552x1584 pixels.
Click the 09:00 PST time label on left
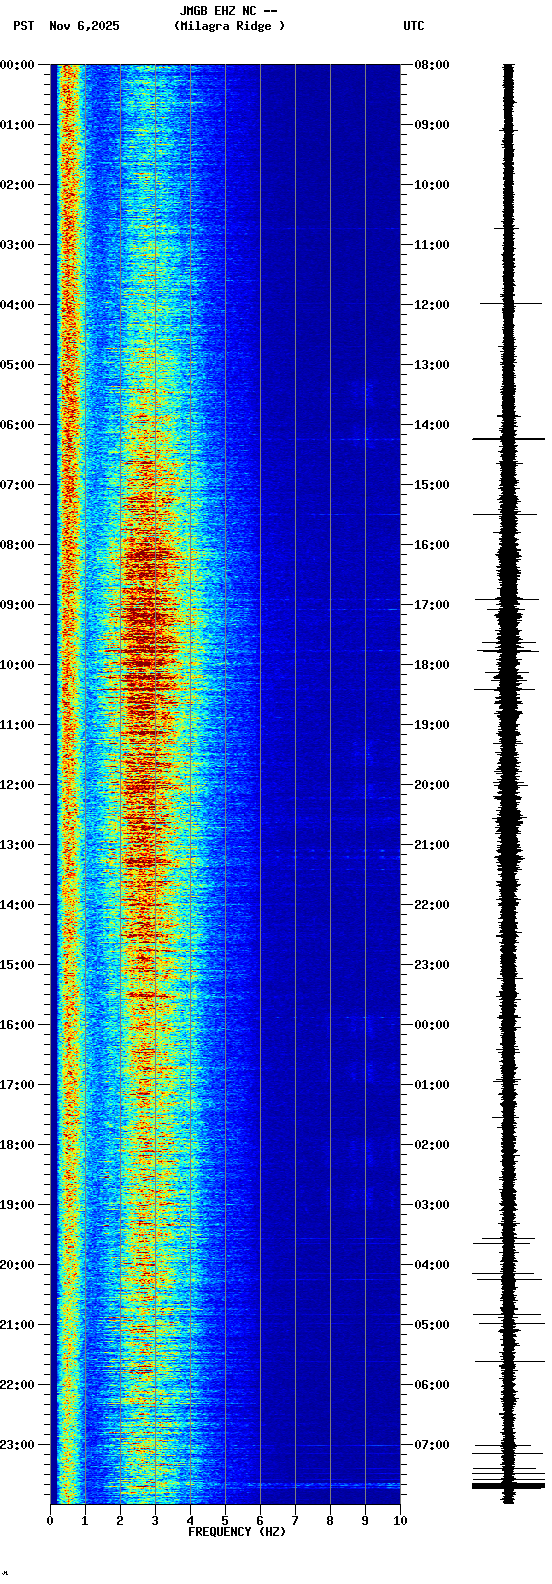(x=18, y=605)
